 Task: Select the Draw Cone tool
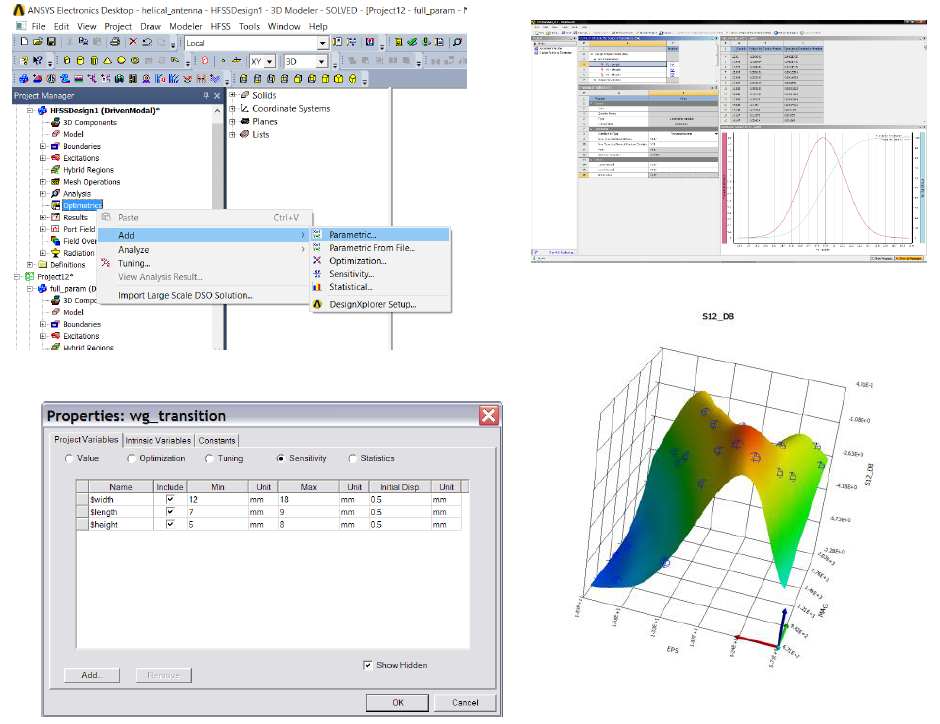[x=108, y=61]
